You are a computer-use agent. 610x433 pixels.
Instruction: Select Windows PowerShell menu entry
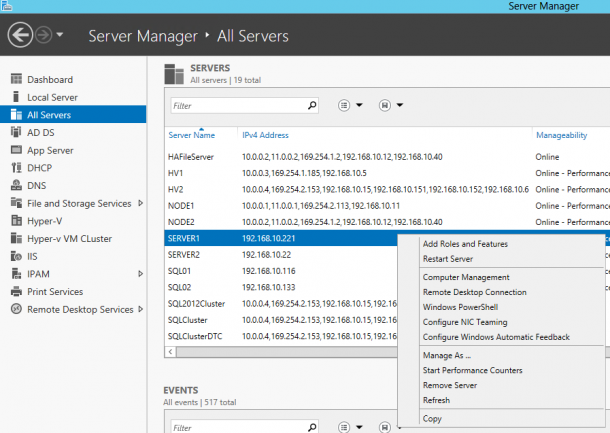[x=460, y=307]
